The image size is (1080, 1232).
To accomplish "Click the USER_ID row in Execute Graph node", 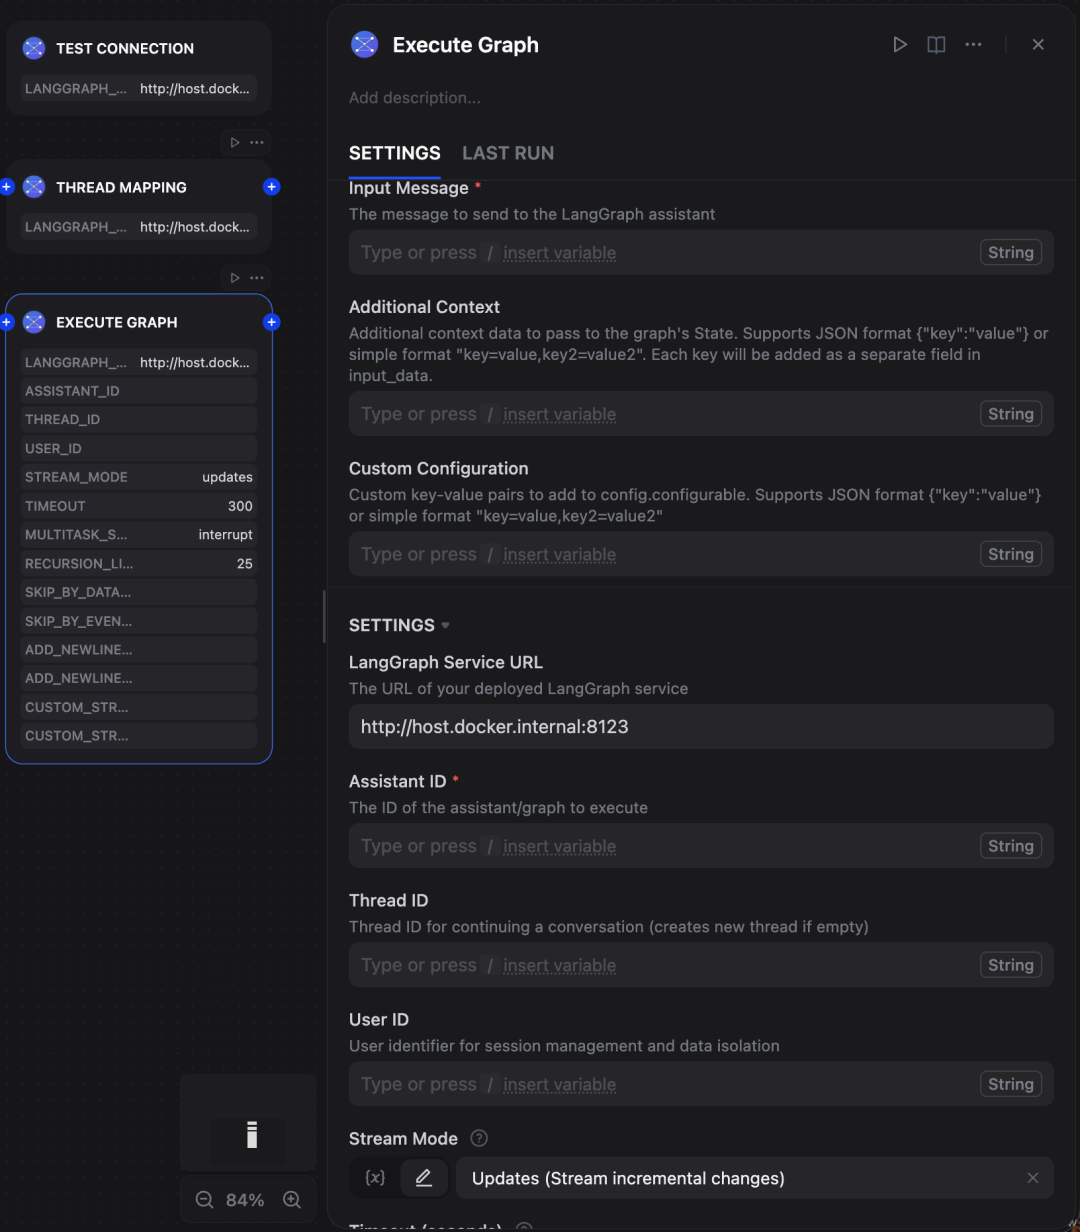I will [x=139, y=448].
